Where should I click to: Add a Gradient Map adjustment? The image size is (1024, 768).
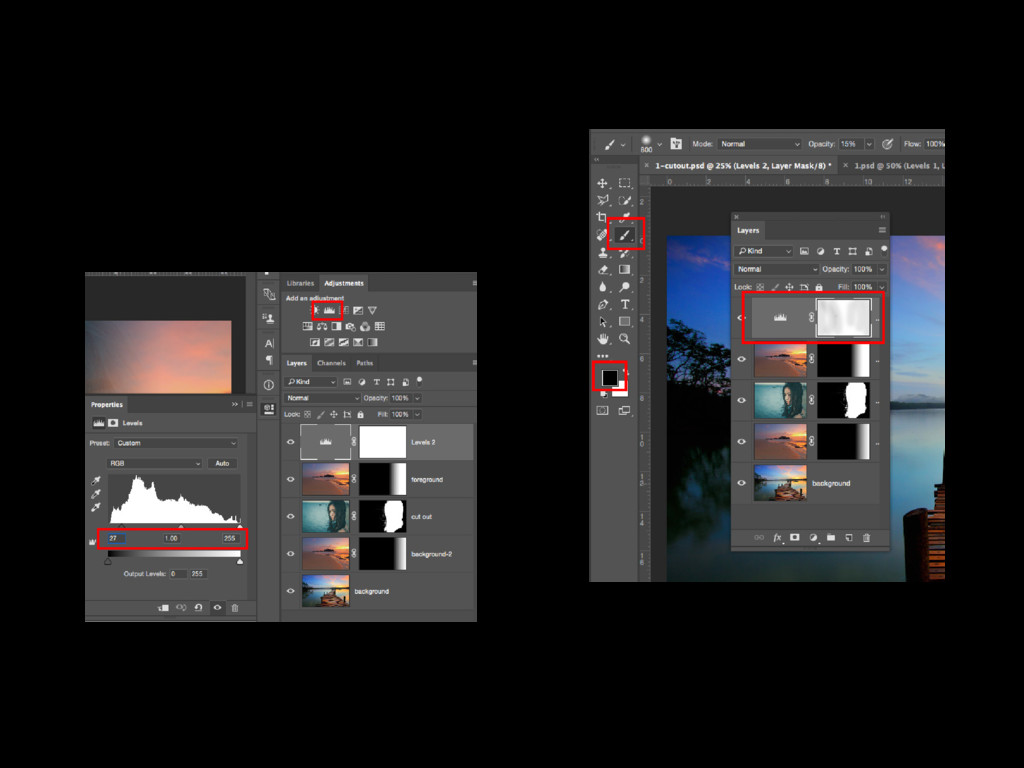tap(372, 342)
